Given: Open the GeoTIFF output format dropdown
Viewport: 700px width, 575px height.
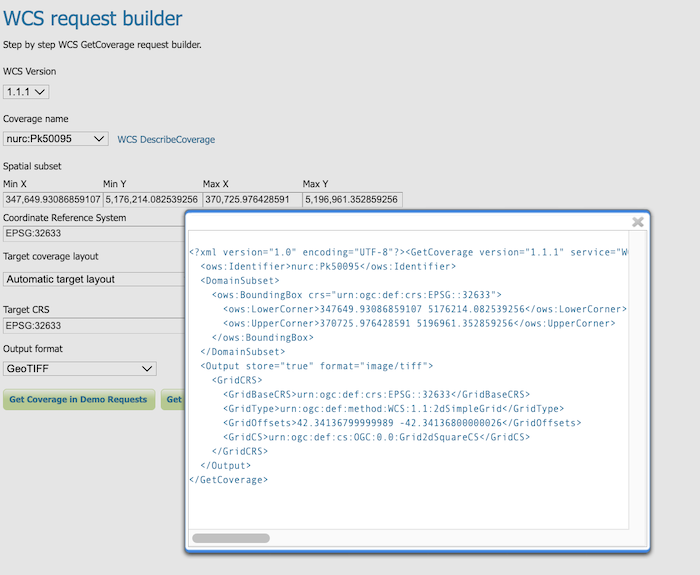Looking at the screenshot, I should click(x=80, y=369).
